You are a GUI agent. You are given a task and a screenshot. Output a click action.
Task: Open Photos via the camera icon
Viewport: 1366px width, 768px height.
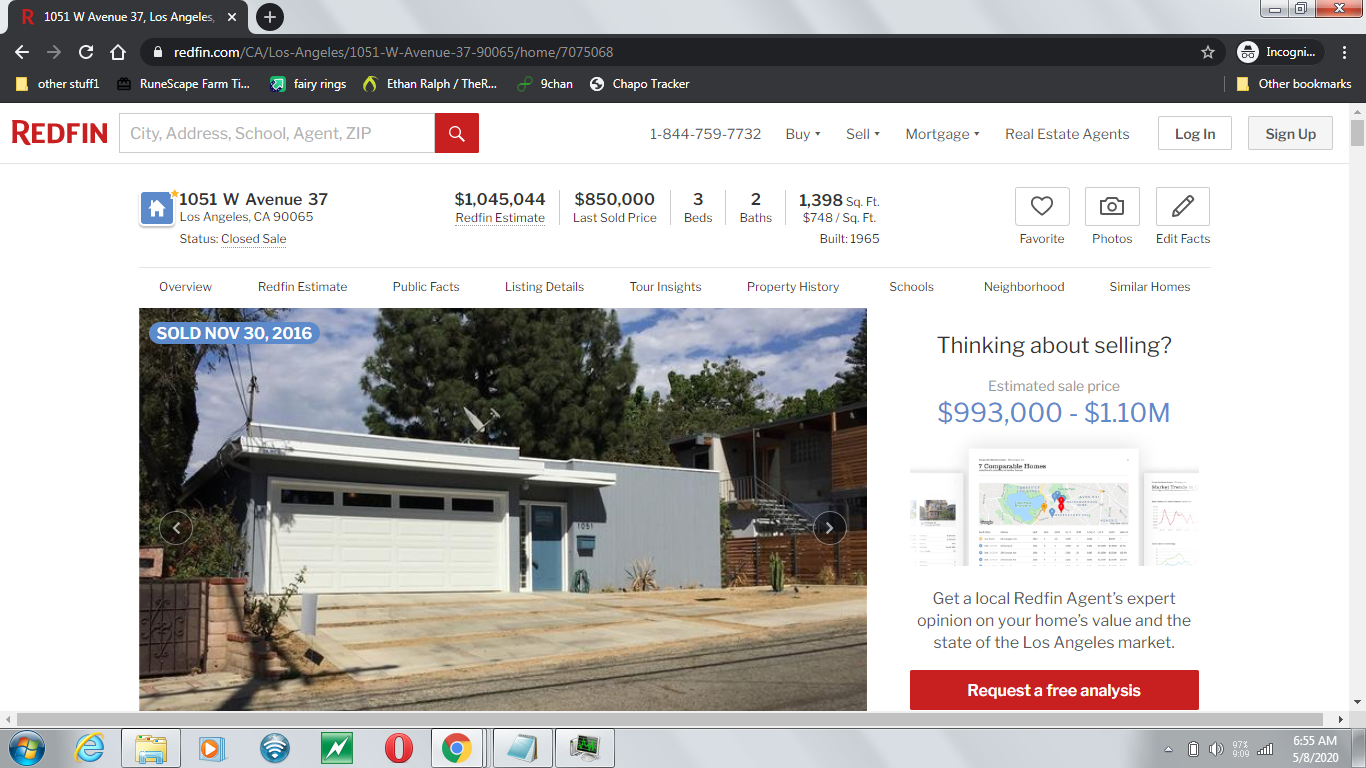coord(1112,207)
